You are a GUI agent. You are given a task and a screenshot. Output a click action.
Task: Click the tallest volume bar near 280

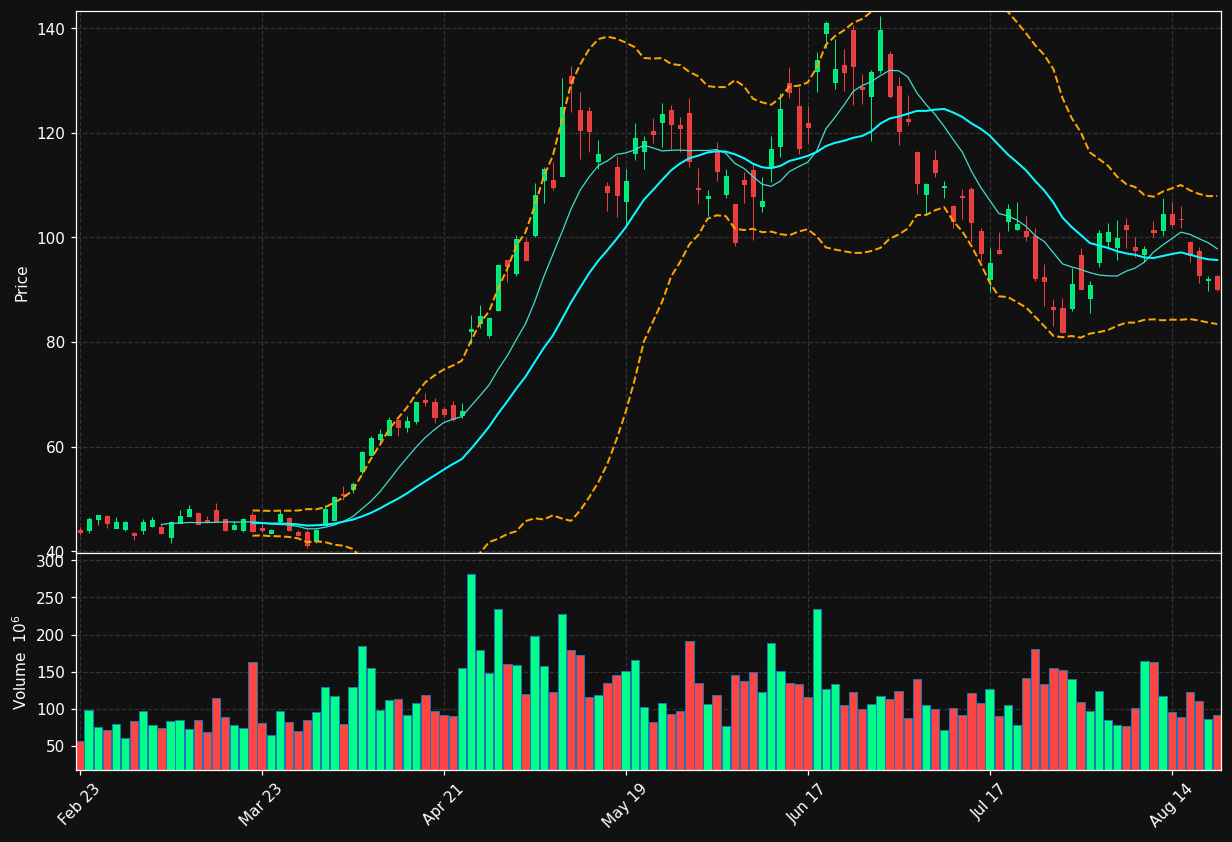(471, 672)
